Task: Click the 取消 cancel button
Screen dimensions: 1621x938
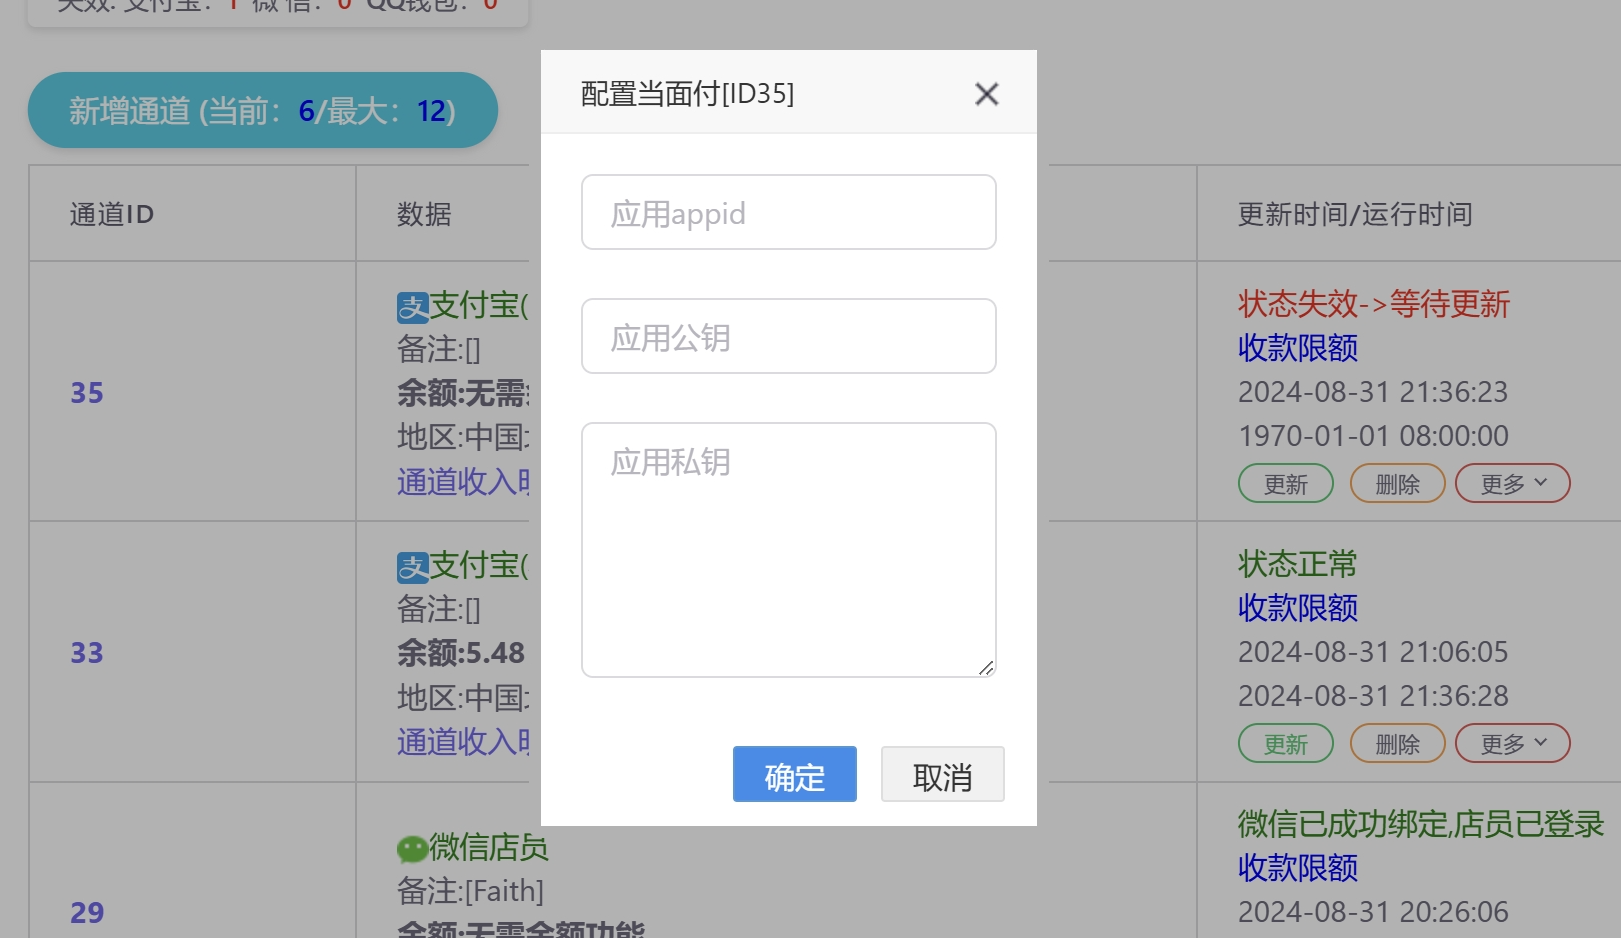Action: tap(942, 774)
